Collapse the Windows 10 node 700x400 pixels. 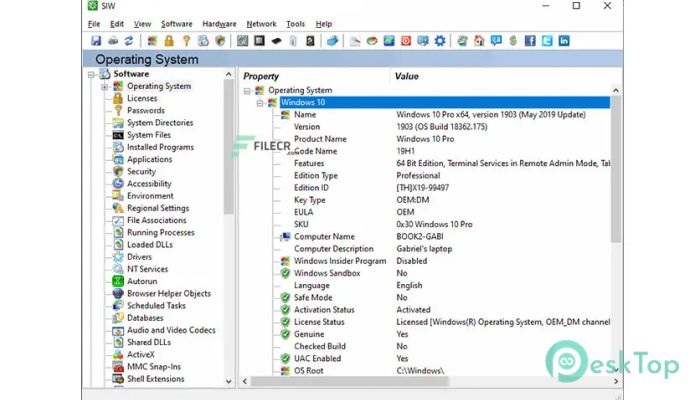point(260,103)
